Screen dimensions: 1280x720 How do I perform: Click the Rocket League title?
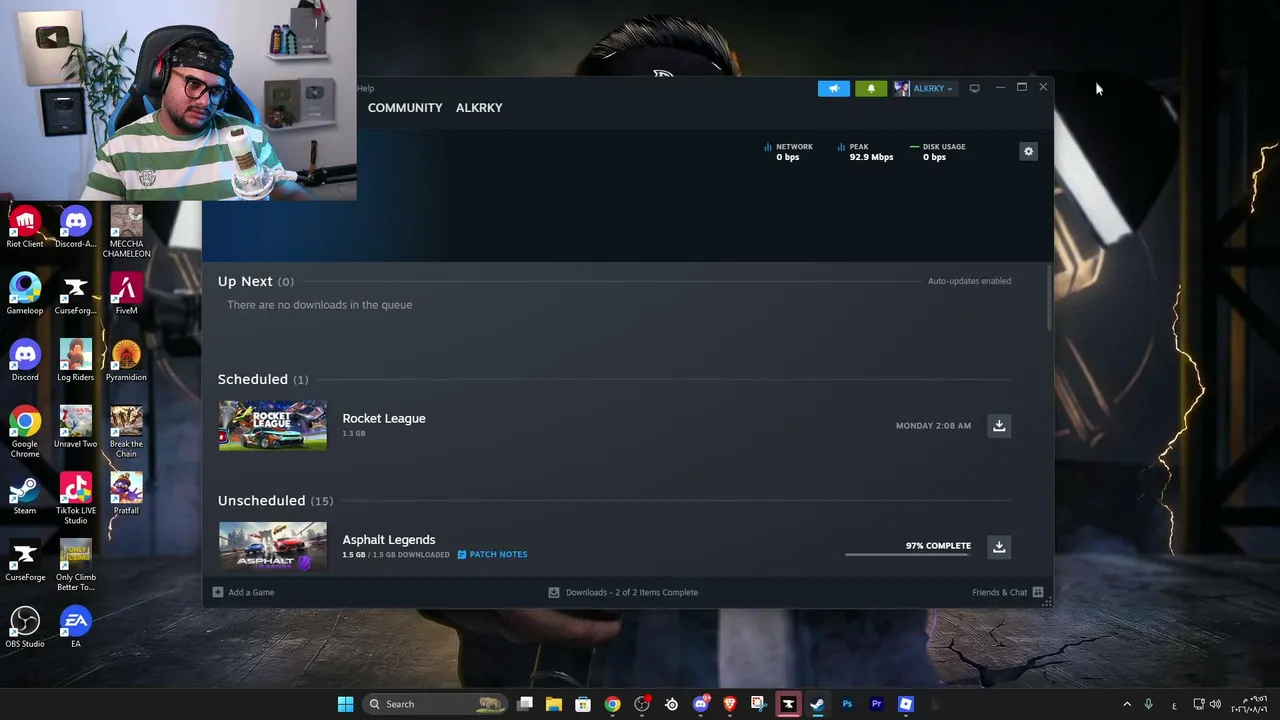click(x=384, y=418)
